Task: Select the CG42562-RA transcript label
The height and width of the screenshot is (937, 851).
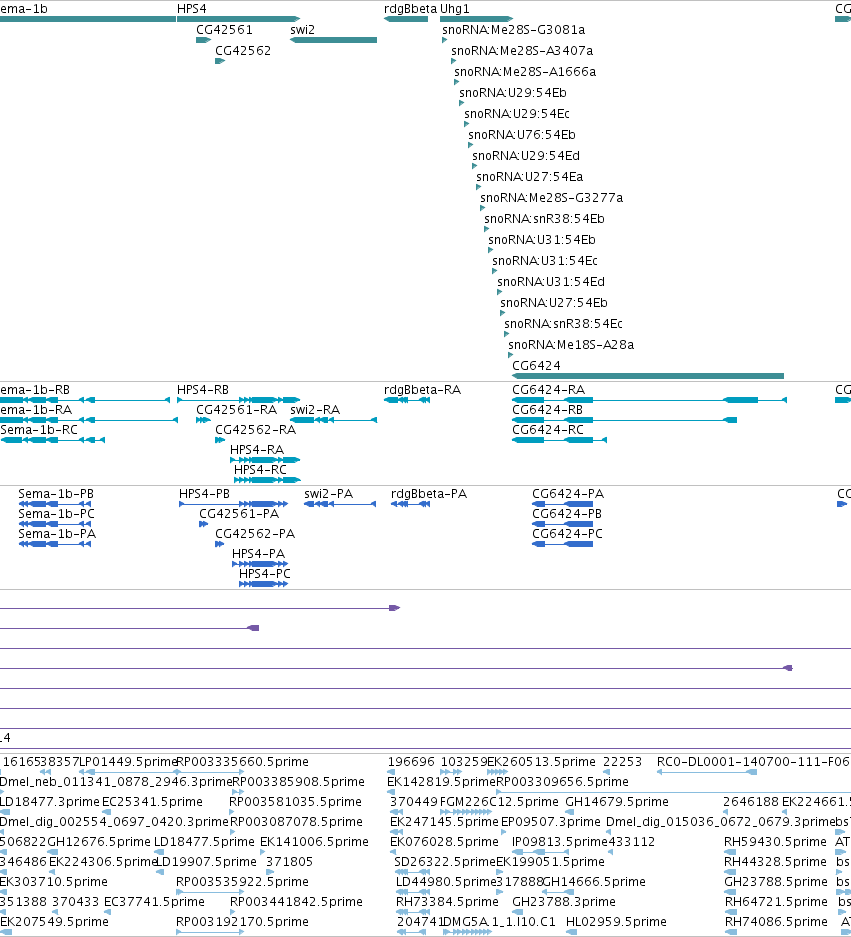Action: point(255,430)
